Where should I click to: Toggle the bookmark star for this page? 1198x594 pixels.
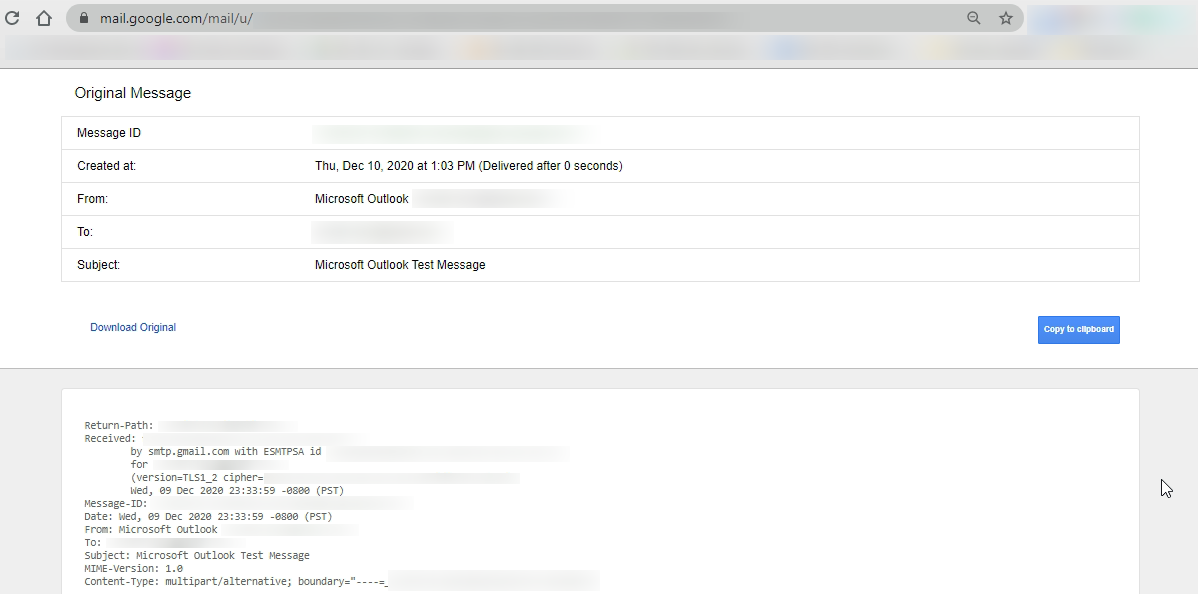coord(1006,18)
